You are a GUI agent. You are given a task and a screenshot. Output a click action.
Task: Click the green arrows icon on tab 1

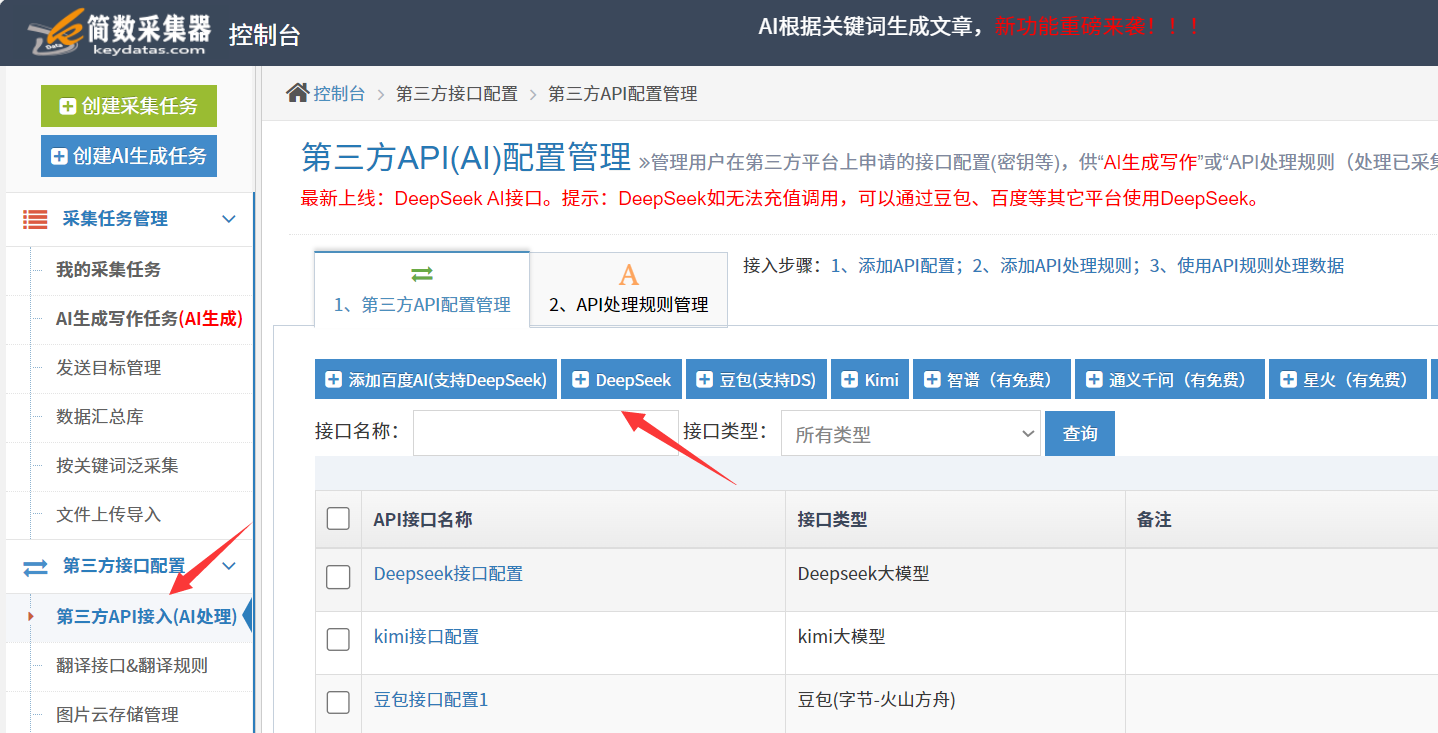point(422,274)
